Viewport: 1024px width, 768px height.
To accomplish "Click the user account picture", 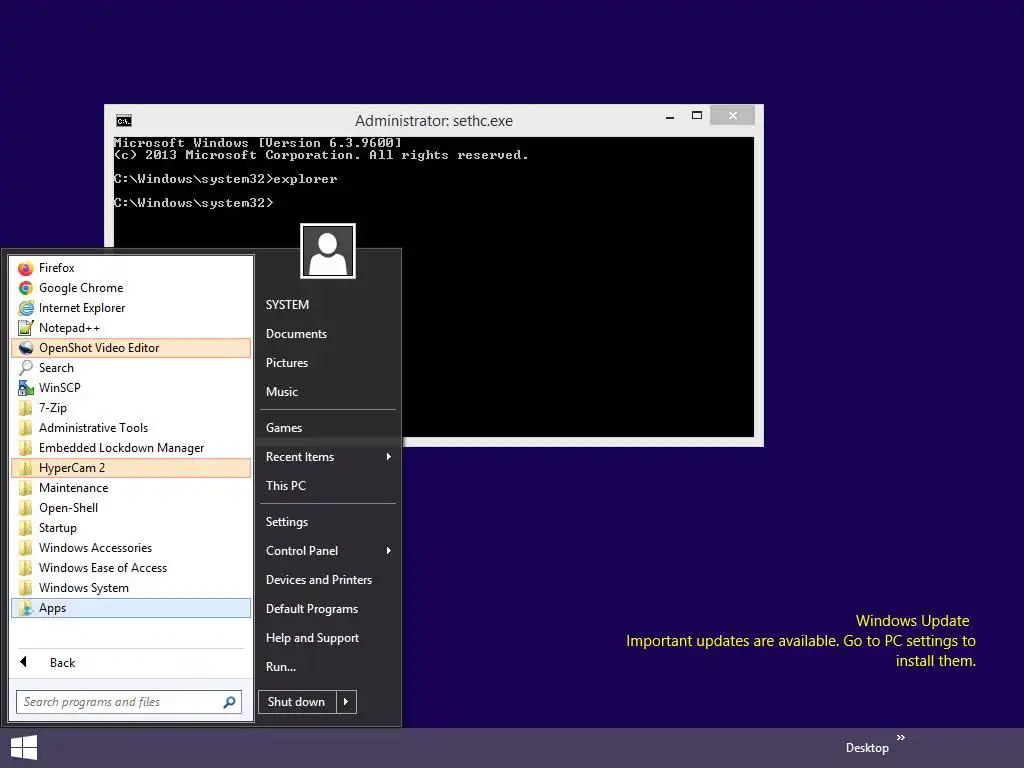I will point(328,251).
